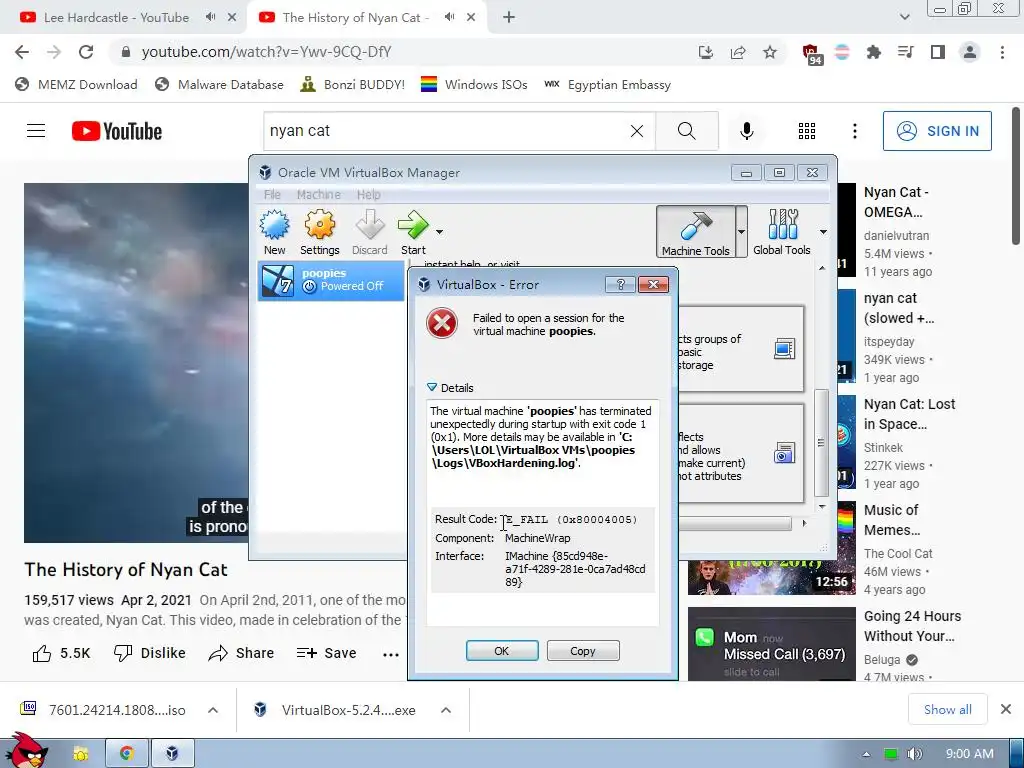Screen dimensions: 1024x768
Task: Open MEMZ Download bookmark
Action: click(x=76, y=84)
